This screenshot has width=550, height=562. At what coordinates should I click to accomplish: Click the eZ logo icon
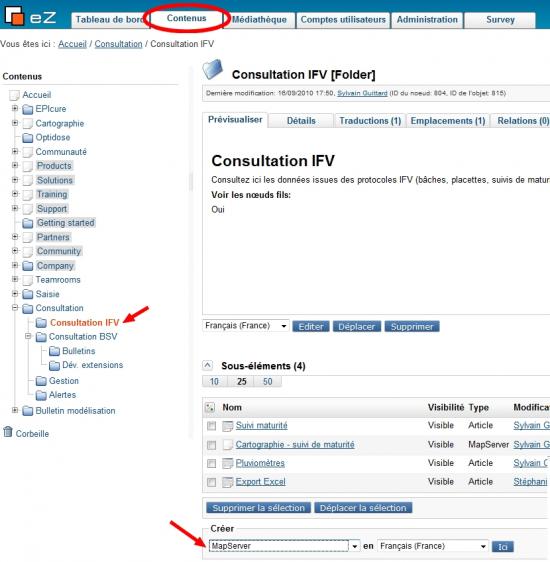[14, 16]
